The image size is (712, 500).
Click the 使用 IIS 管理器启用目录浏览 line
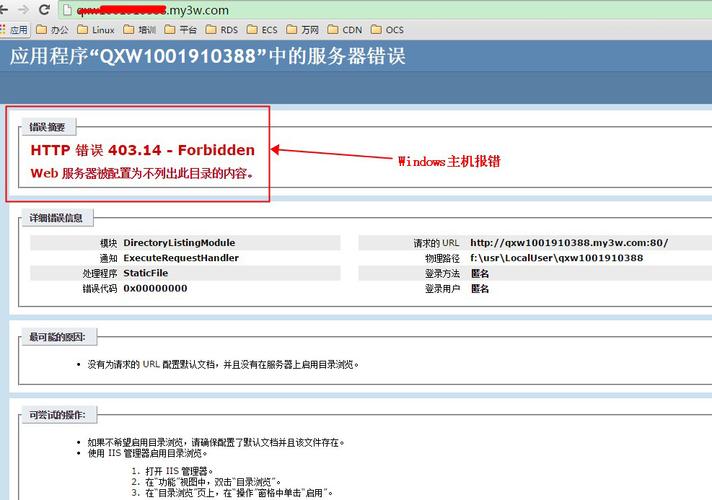pos(148,453)
